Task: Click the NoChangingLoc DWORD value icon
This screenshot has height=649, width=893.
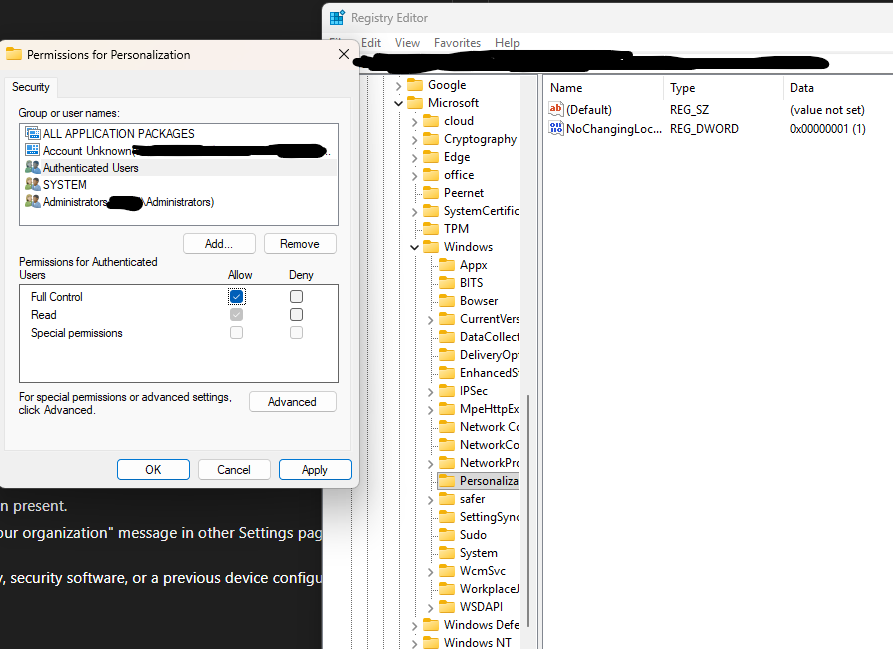Action: pos(556,128)
